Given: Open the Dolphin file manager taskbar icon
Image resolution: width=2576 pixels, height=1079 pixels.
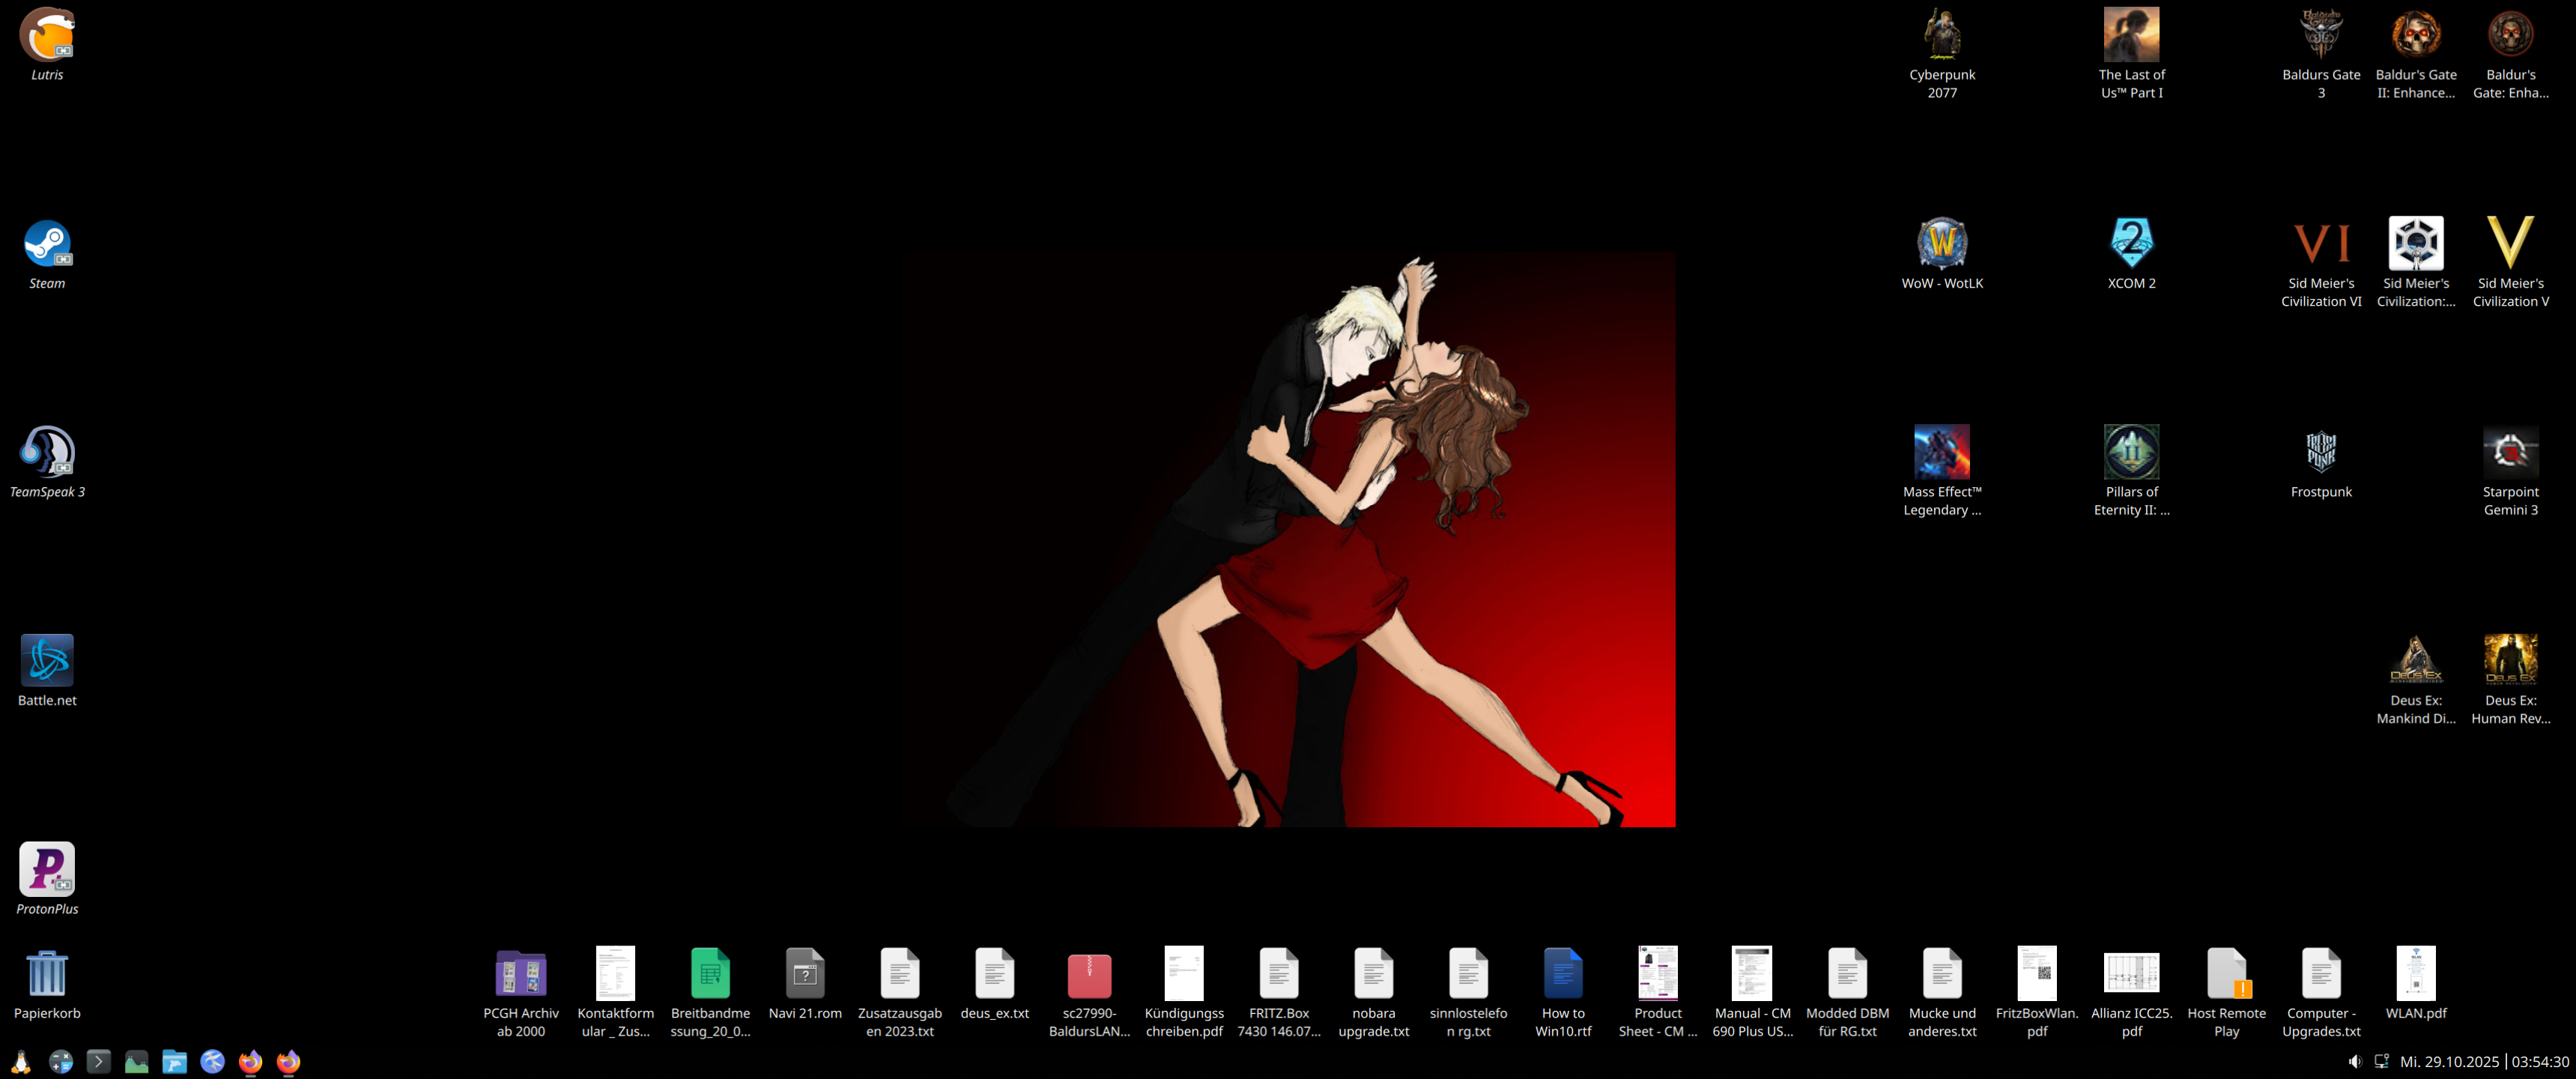Looking at the screenshot, I should click(x=174, y=1061).
